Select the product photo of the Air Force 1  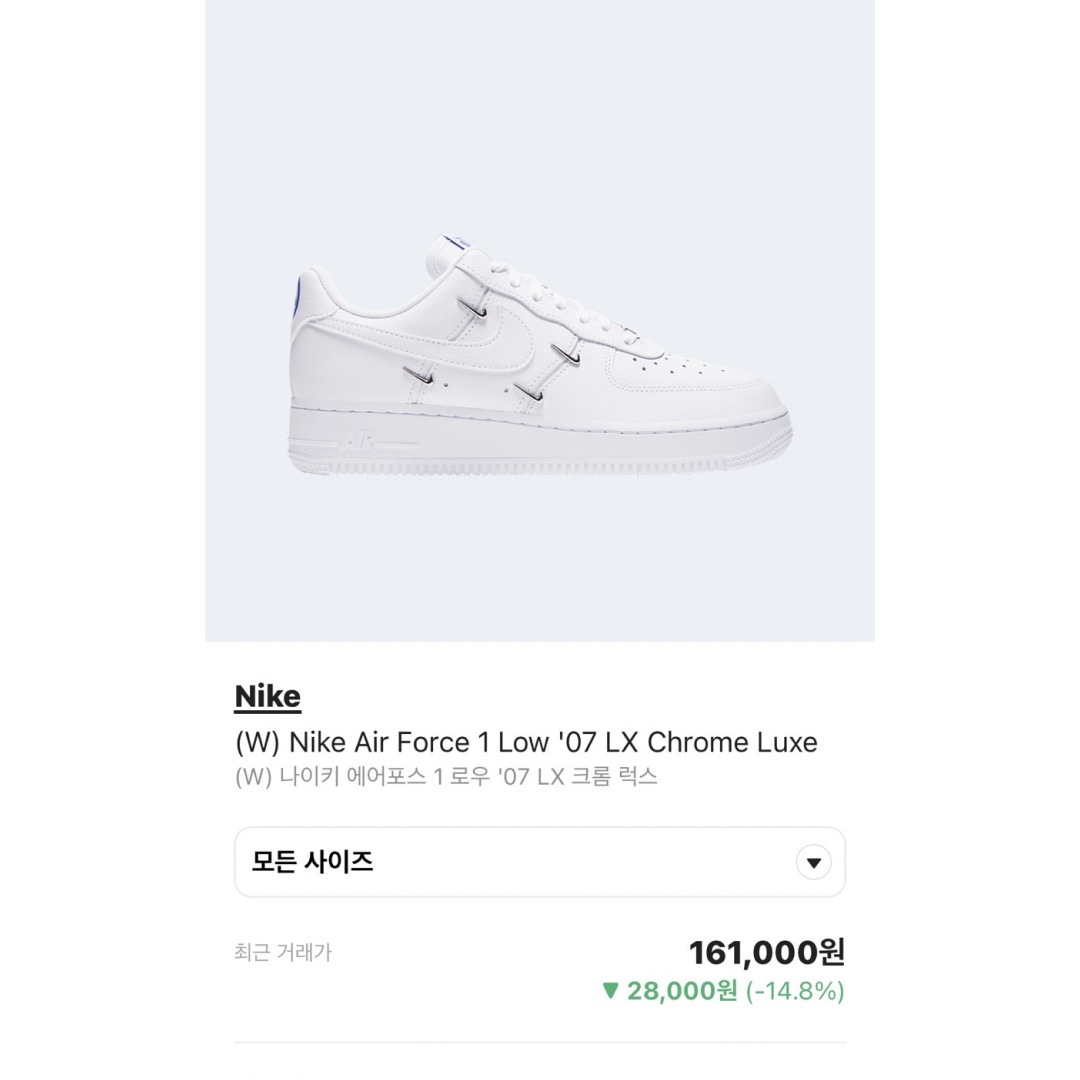540,360
